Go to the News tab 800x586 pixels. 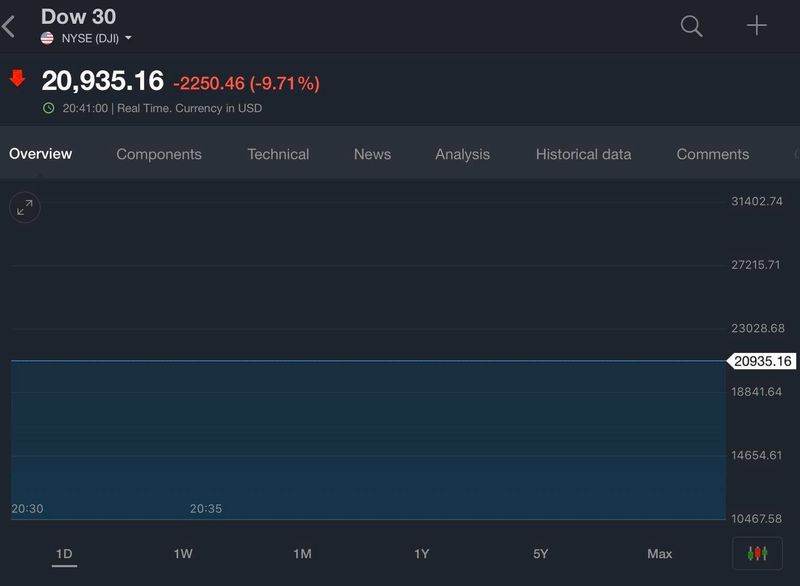click(372, 154)
